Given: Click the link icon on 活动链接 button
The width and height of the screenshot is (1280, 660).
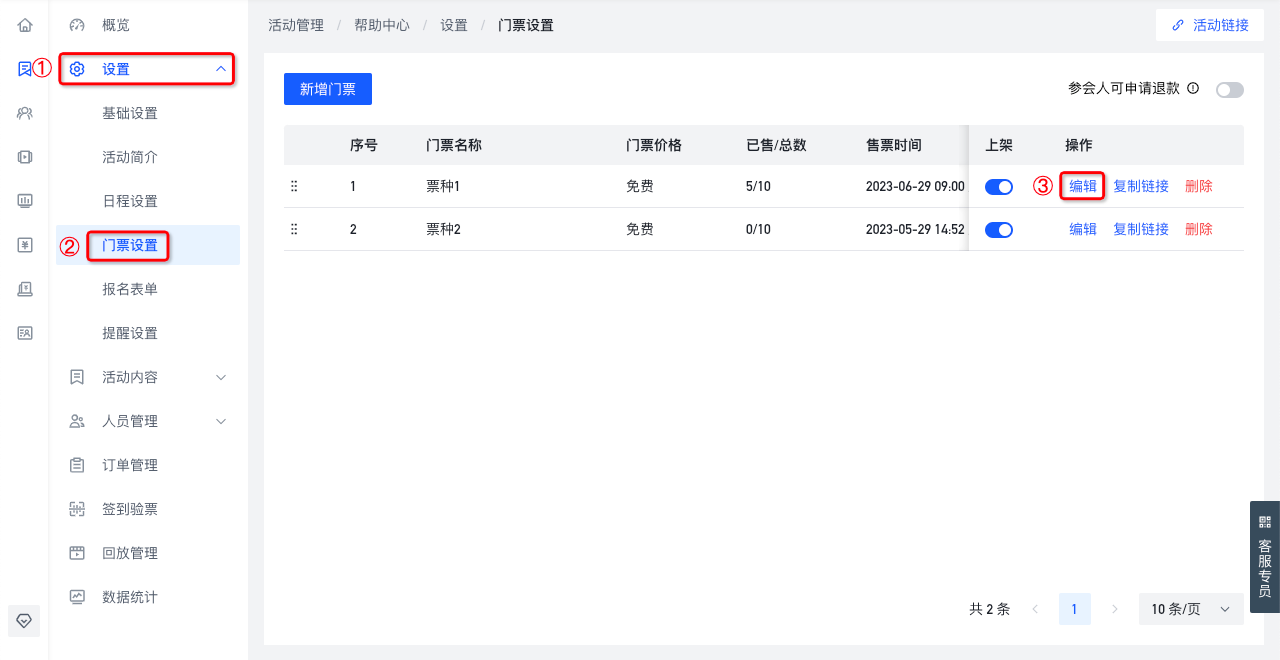Looking at the screenshot, I should (1178, 25).
